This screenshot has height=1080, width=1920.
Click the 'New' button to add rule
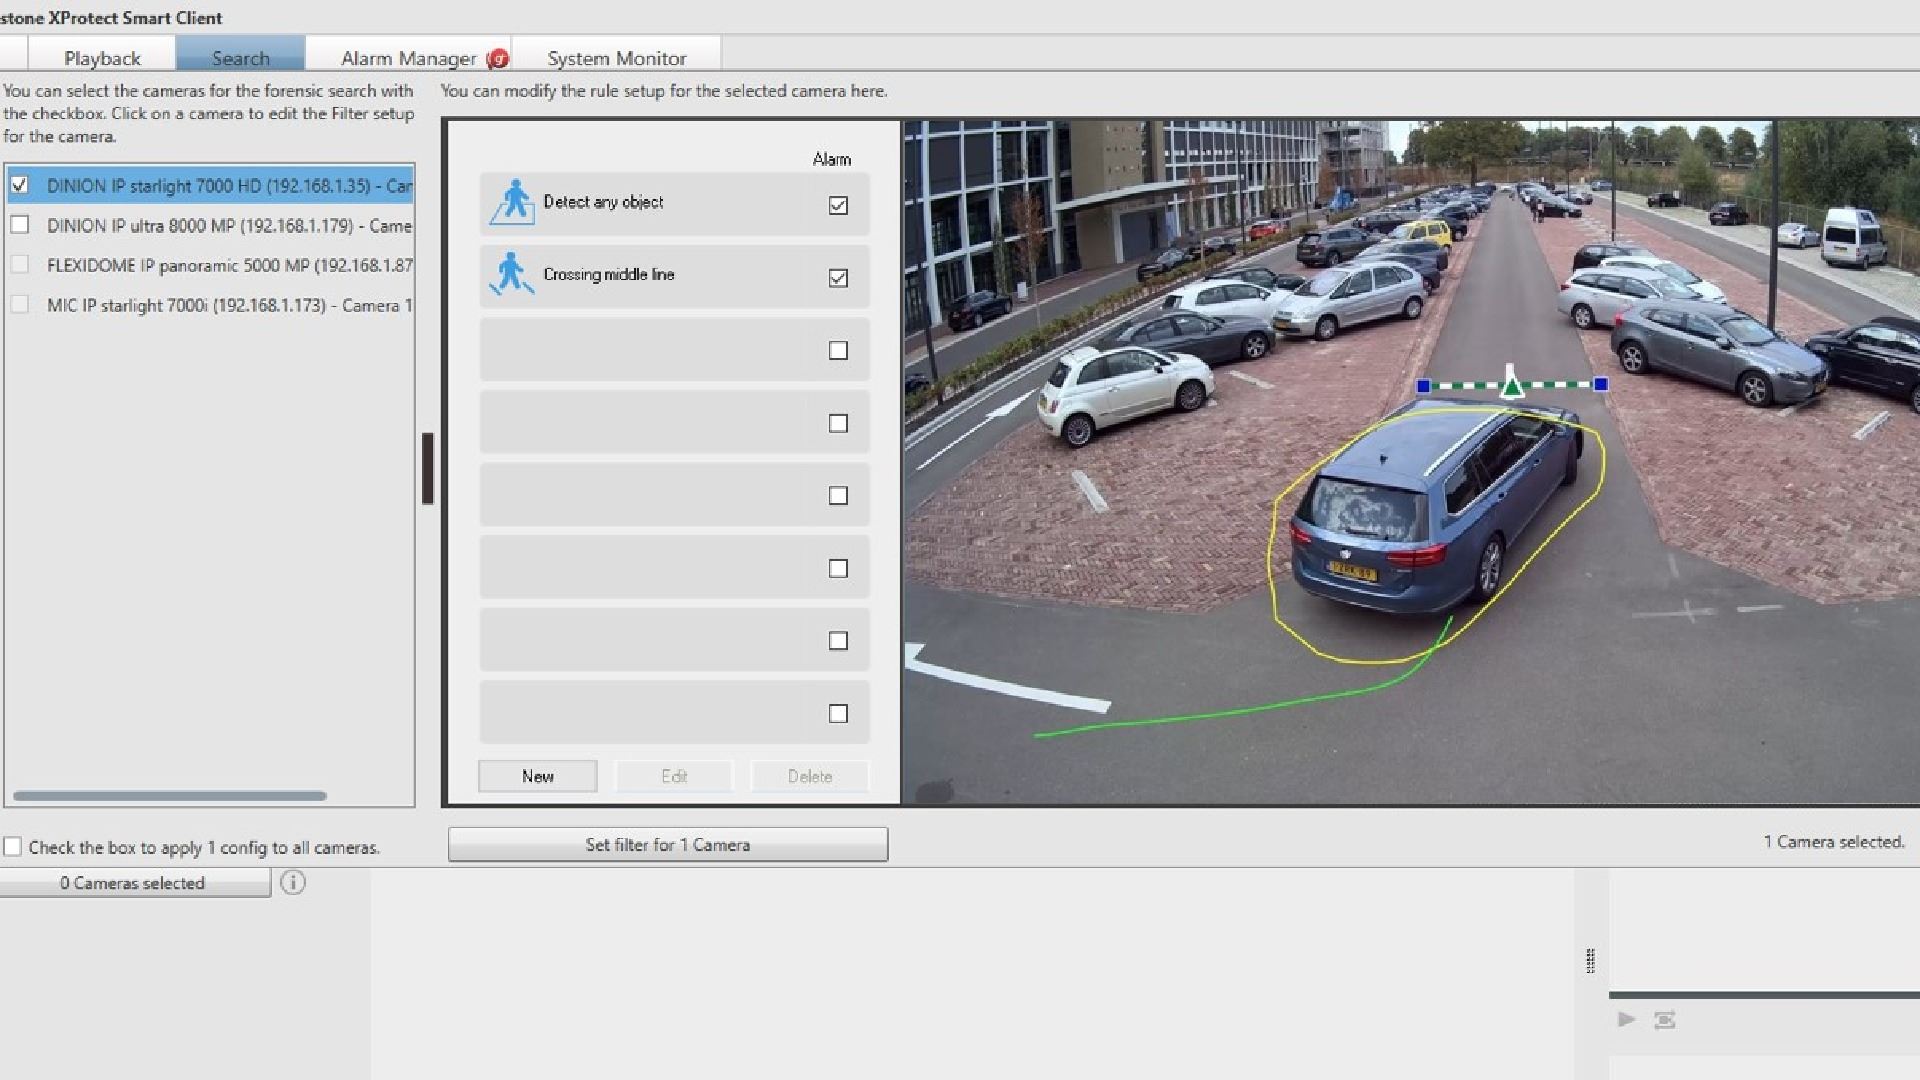pos(537,775)
